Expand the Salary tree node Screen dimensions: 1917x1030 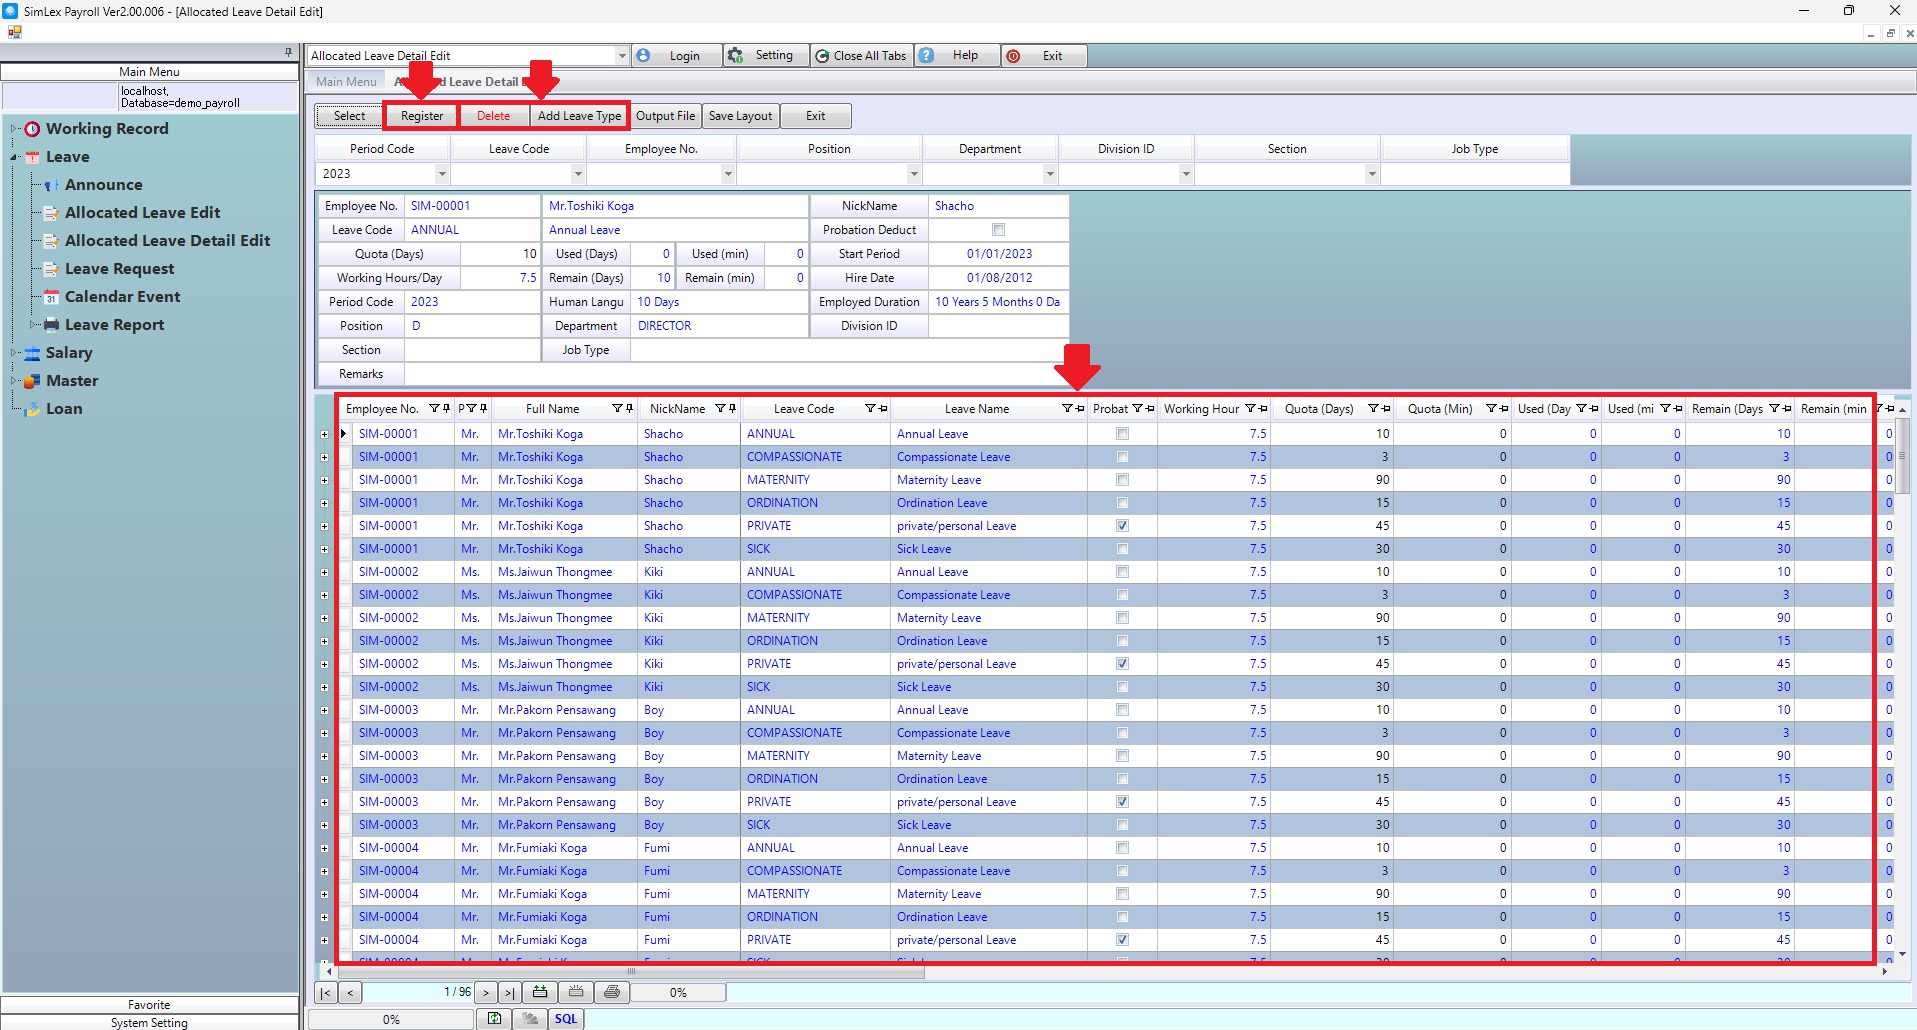point(15,353)
